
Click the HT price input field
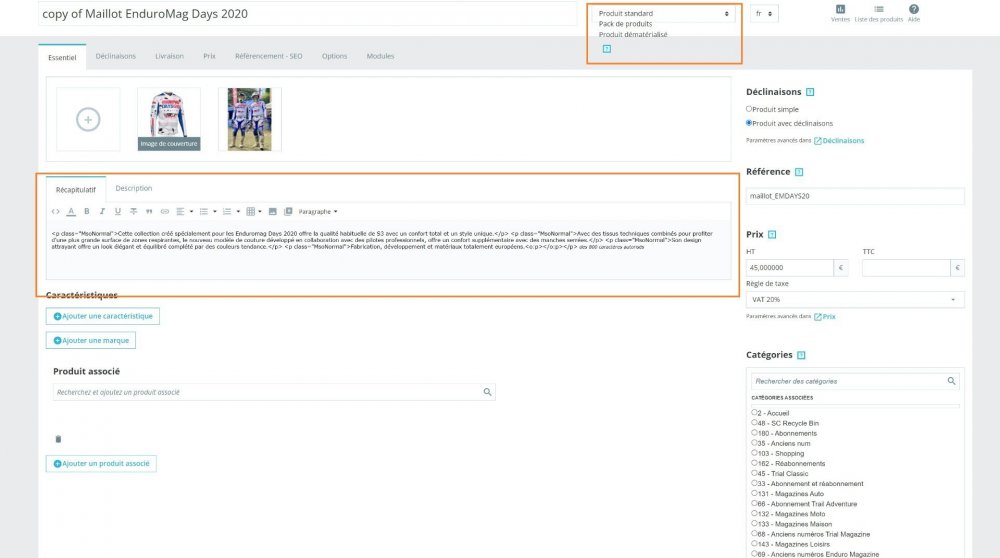[x=790, y=268]
